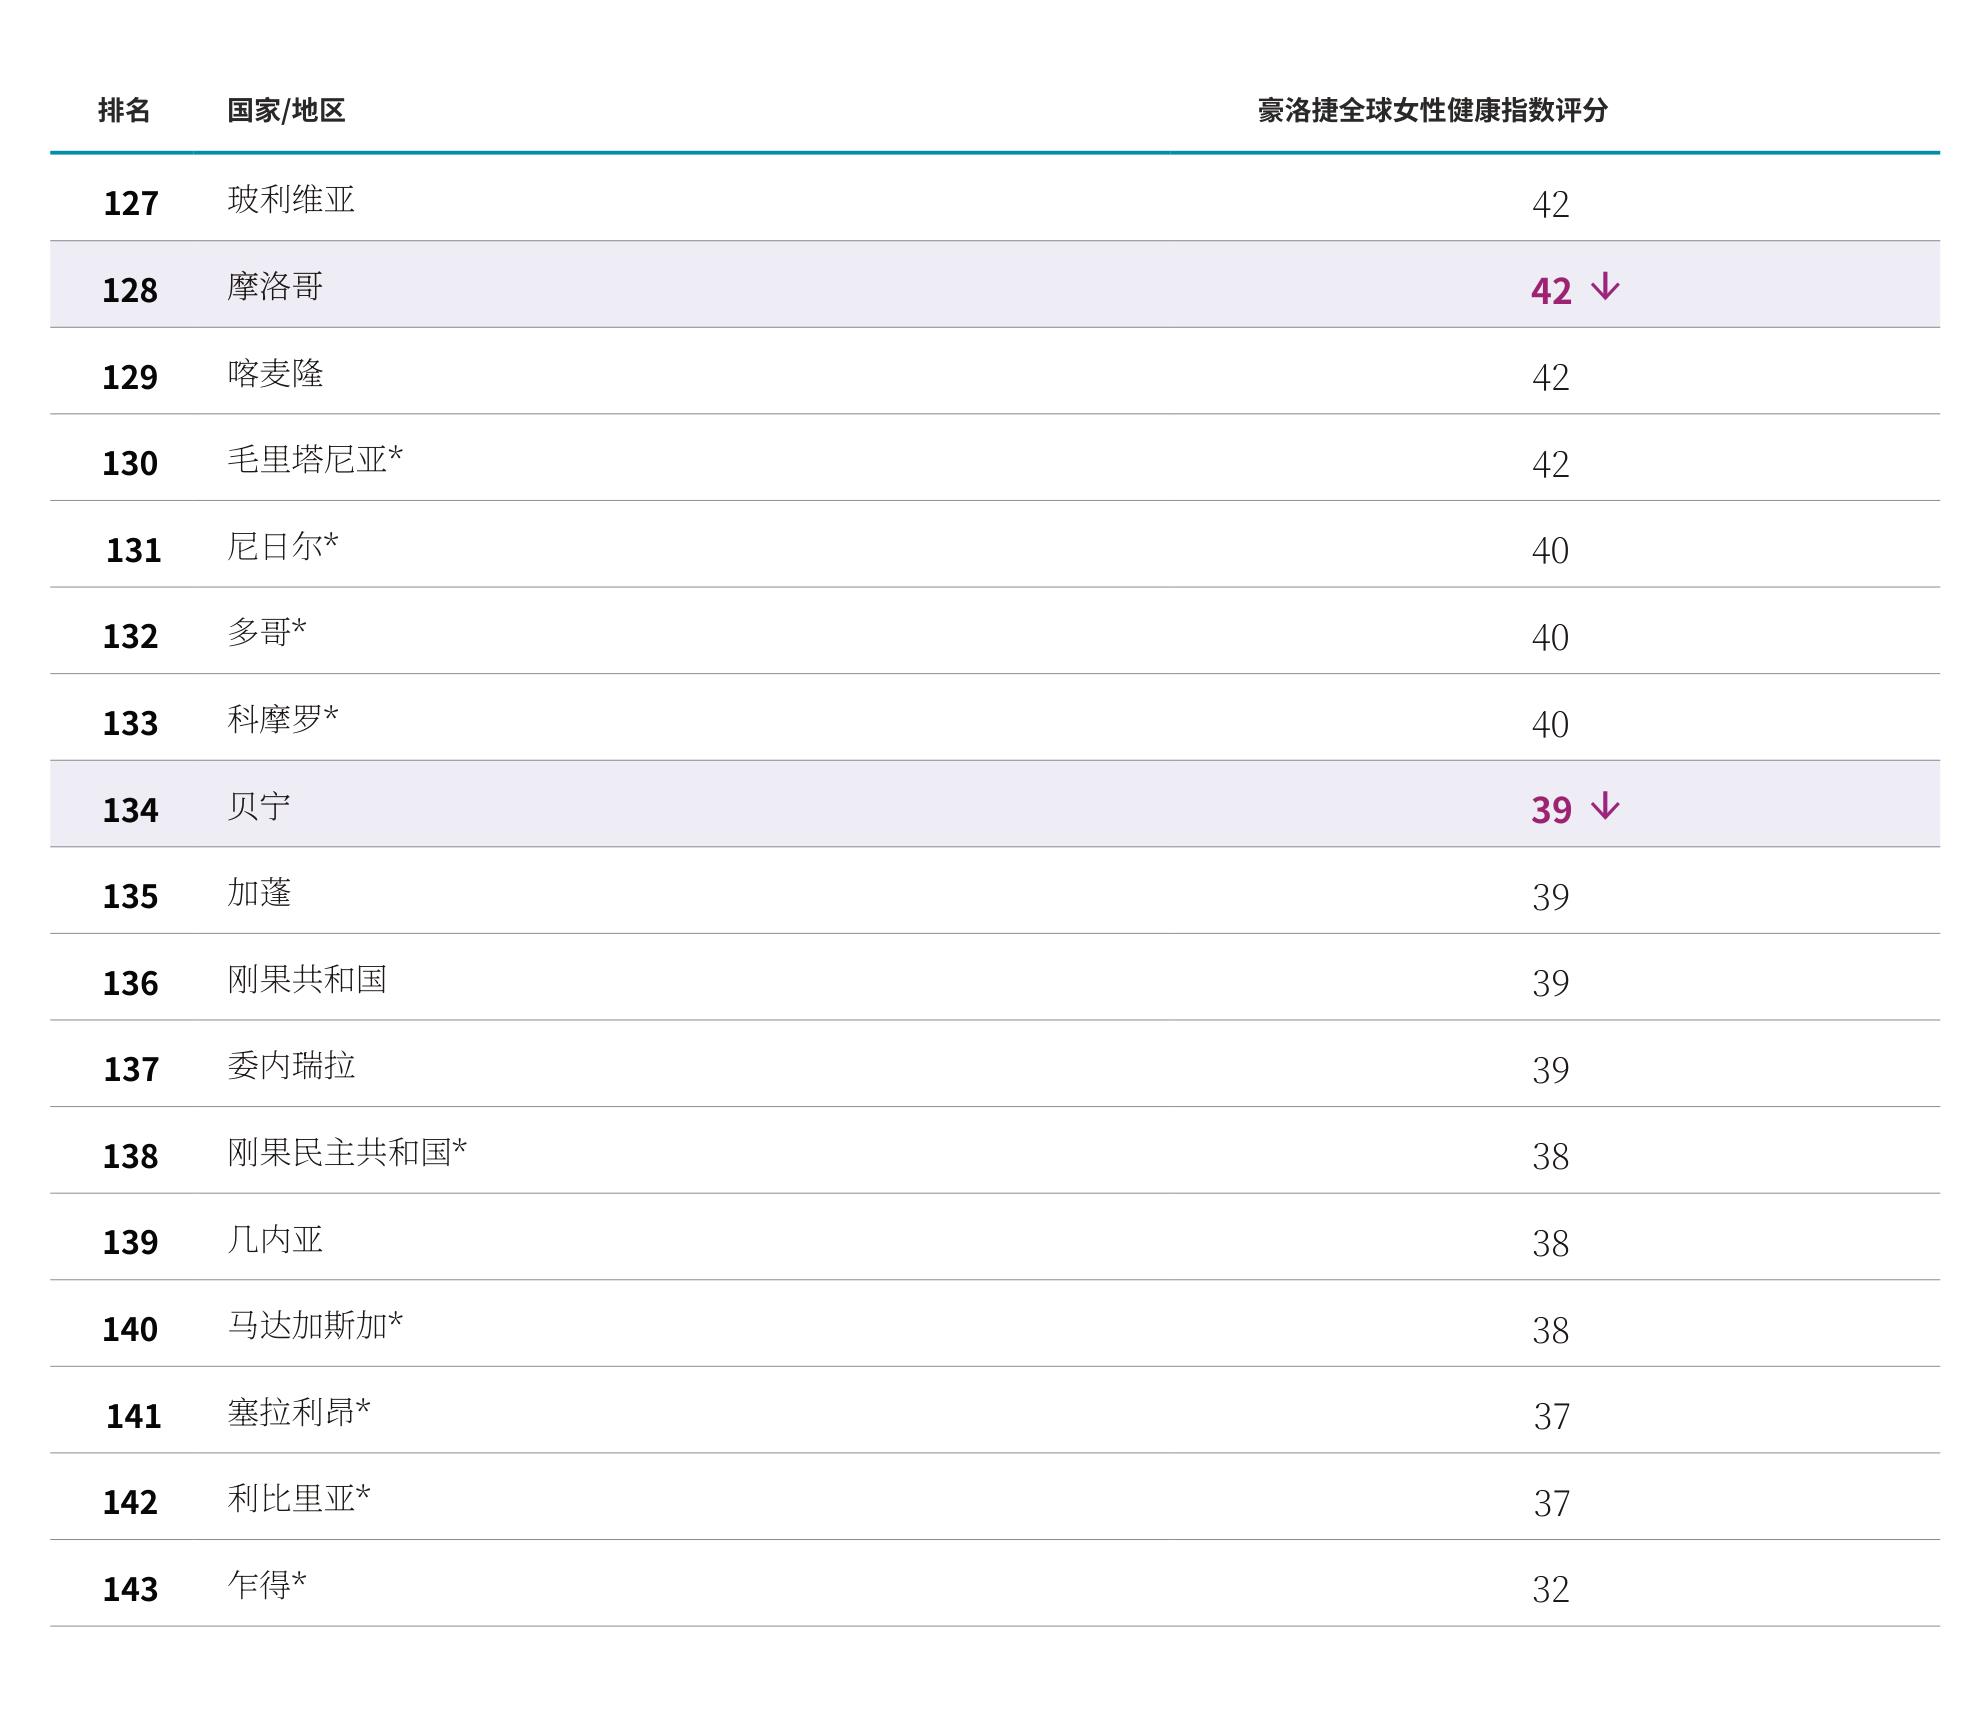Viewport: 1986px width, 1718px height.
Task: Click the 毛里塔尼亚* entry
Action: click(x=315, y=459)
